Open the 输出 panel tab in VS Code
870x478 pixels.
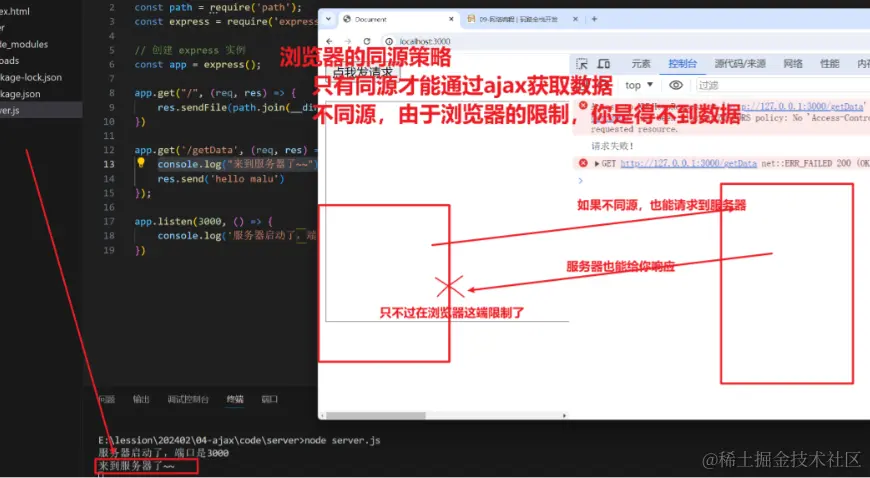pos(141,399)
